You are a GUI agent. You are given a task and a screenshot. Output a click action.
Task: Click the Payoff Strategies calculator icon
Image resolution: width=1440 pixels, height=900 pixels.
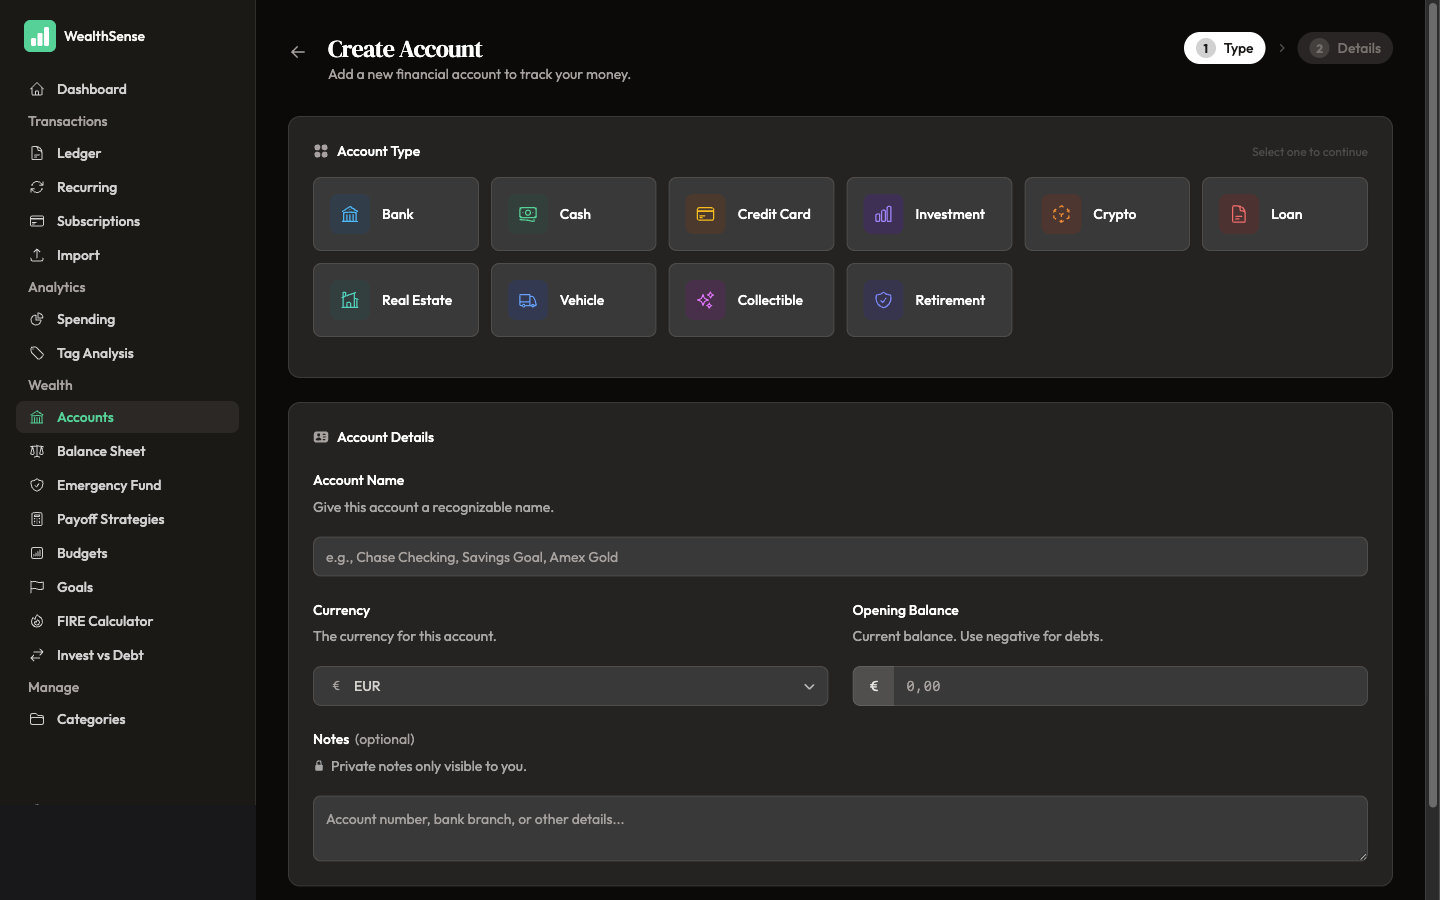pos(37,519)
